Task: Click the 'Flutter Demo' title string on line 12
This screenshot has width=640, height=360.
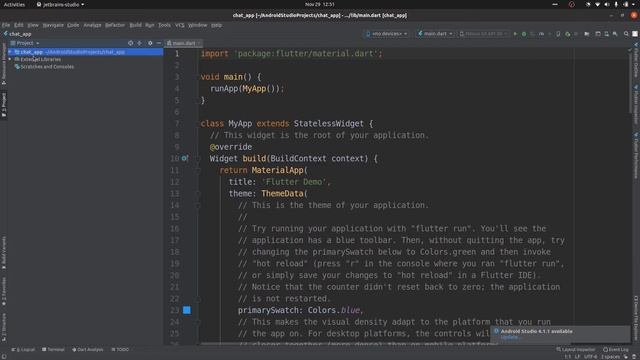Action: click(x=294, y=182)
